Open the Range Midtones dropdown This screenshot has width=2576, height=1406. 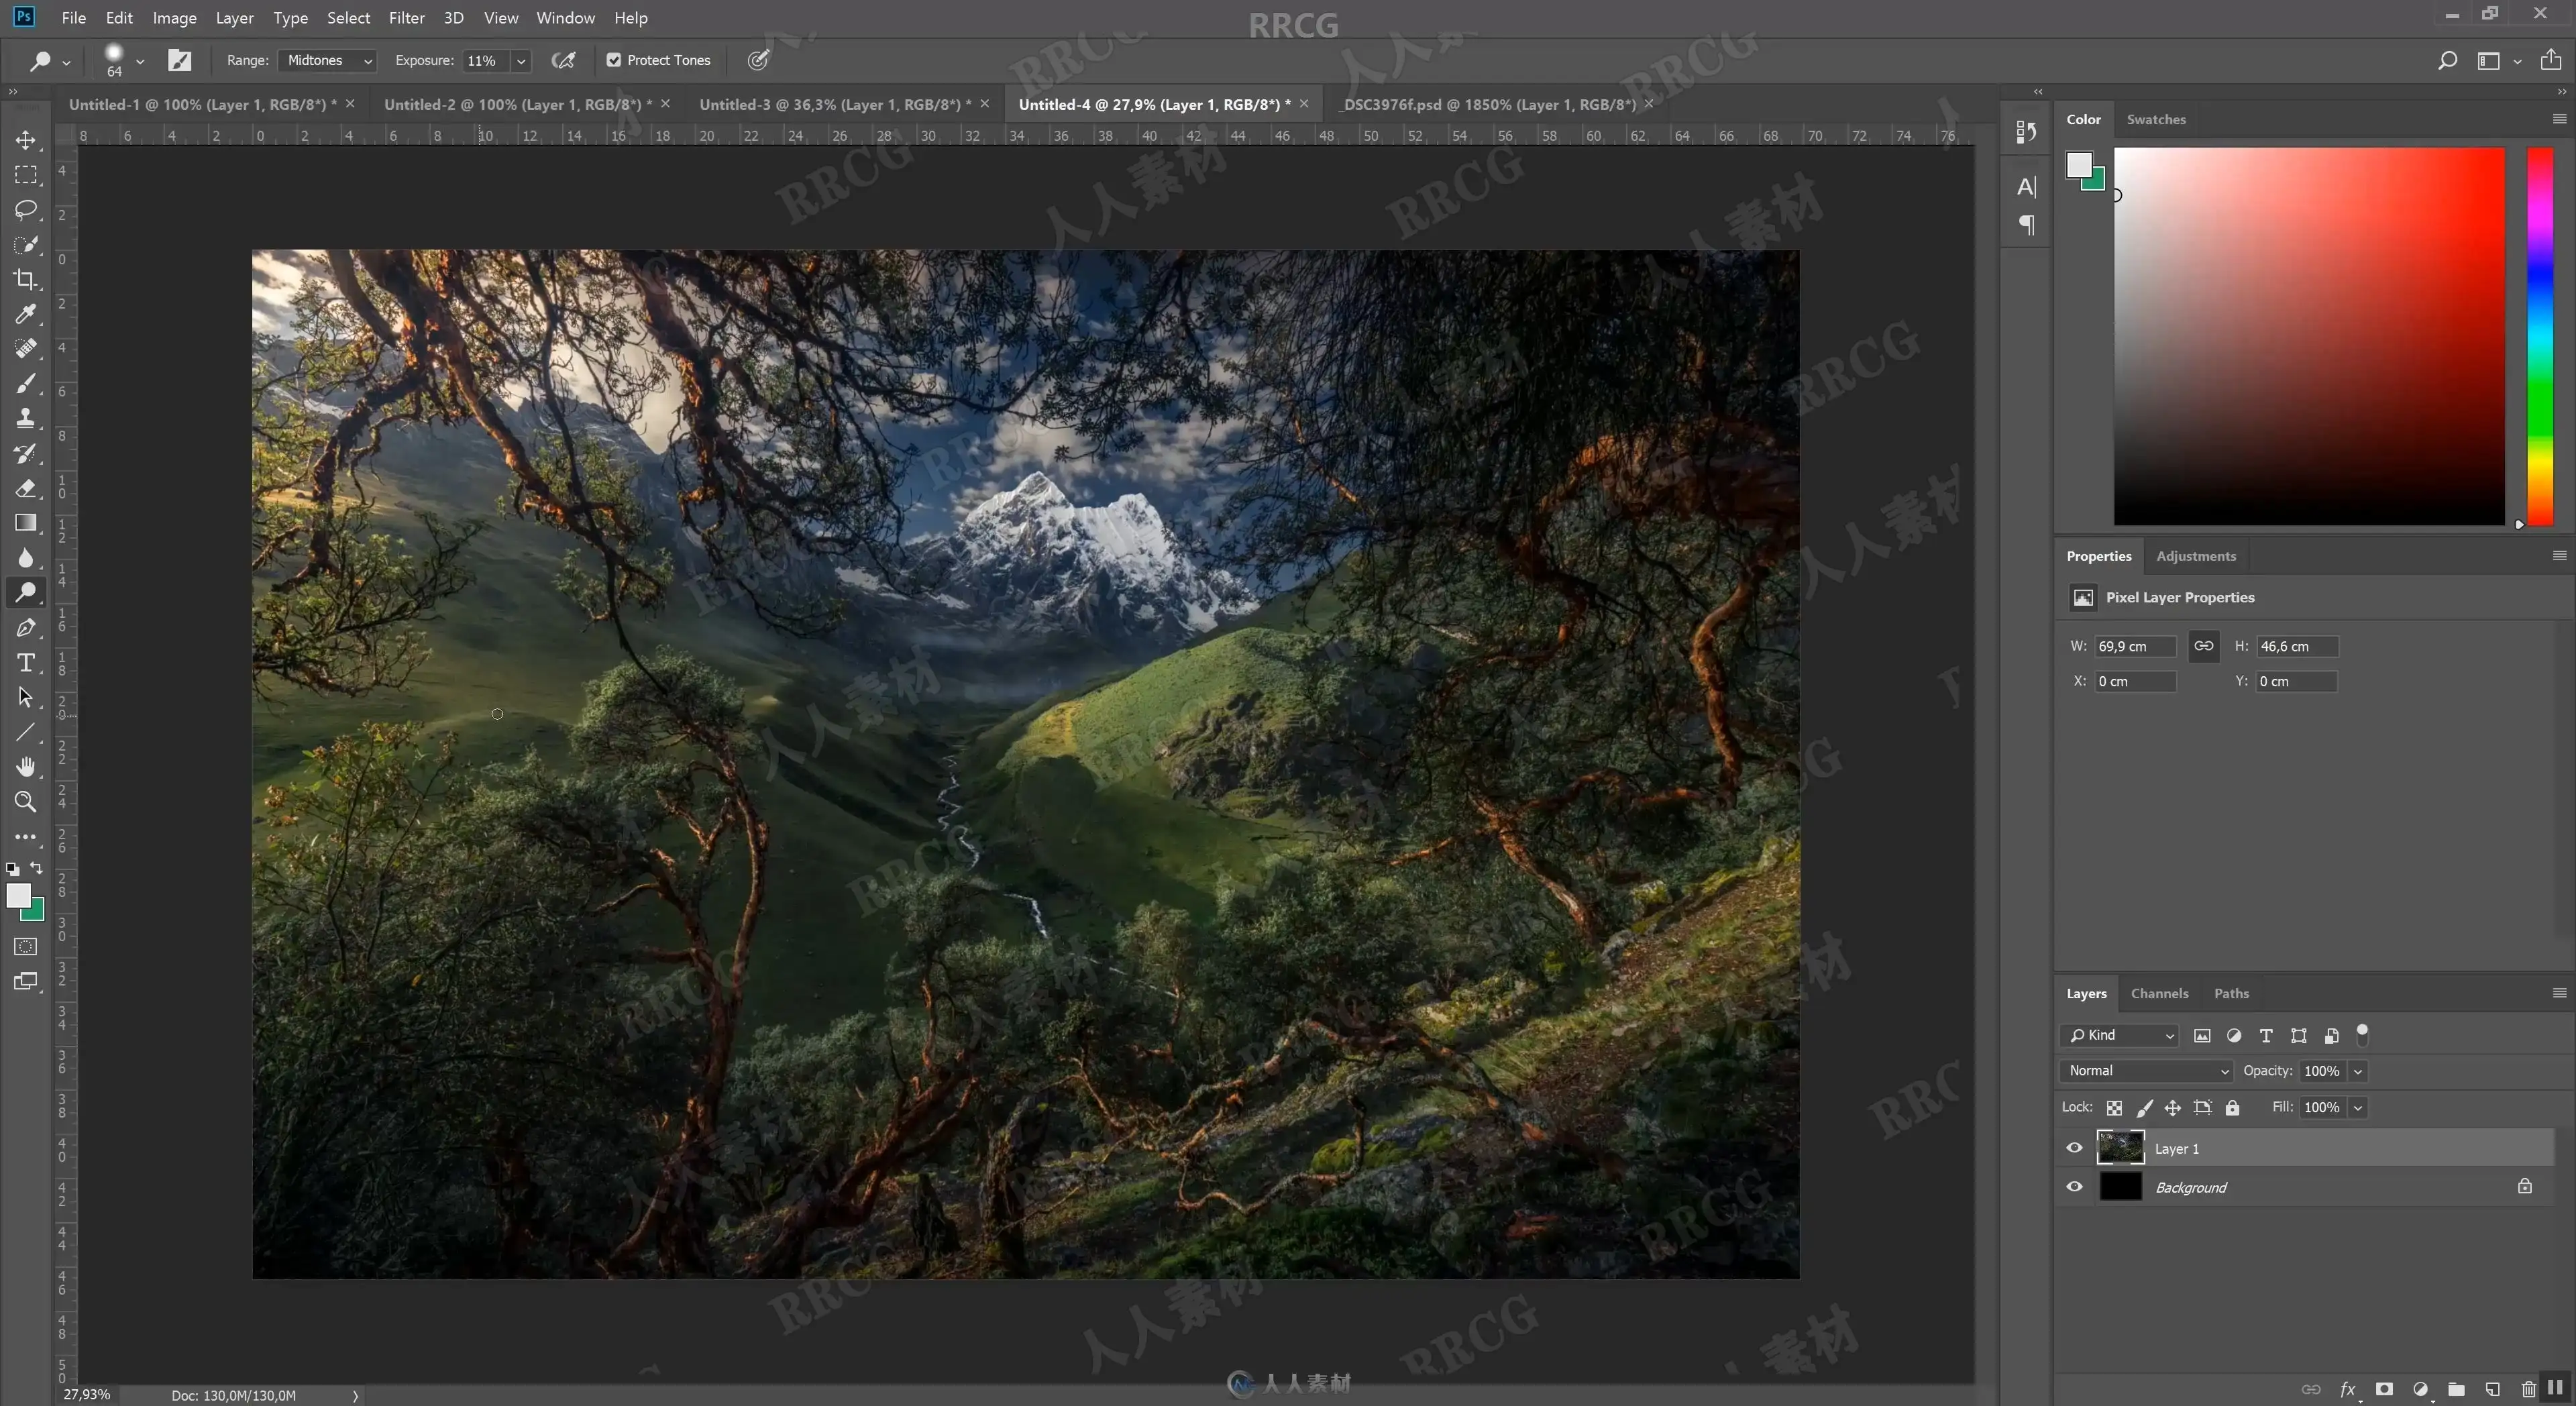(328, 60)
